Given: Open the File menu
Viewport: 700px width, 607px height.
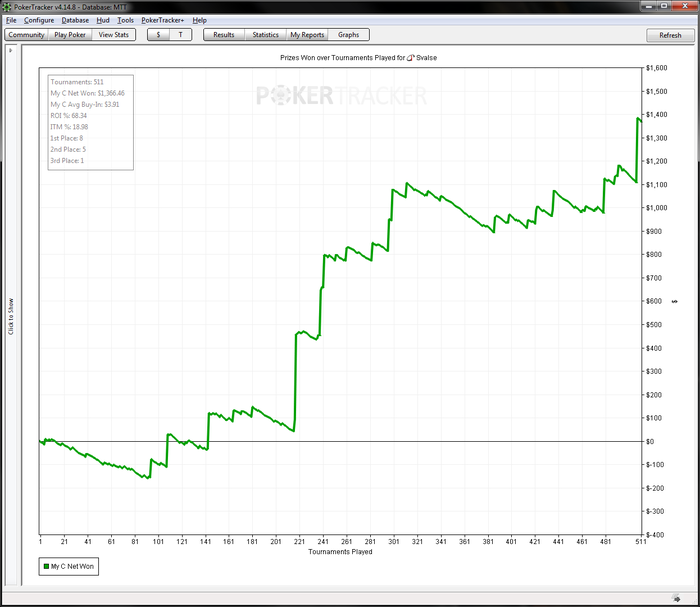Looking at the screenshot, I should coord(11,20).
